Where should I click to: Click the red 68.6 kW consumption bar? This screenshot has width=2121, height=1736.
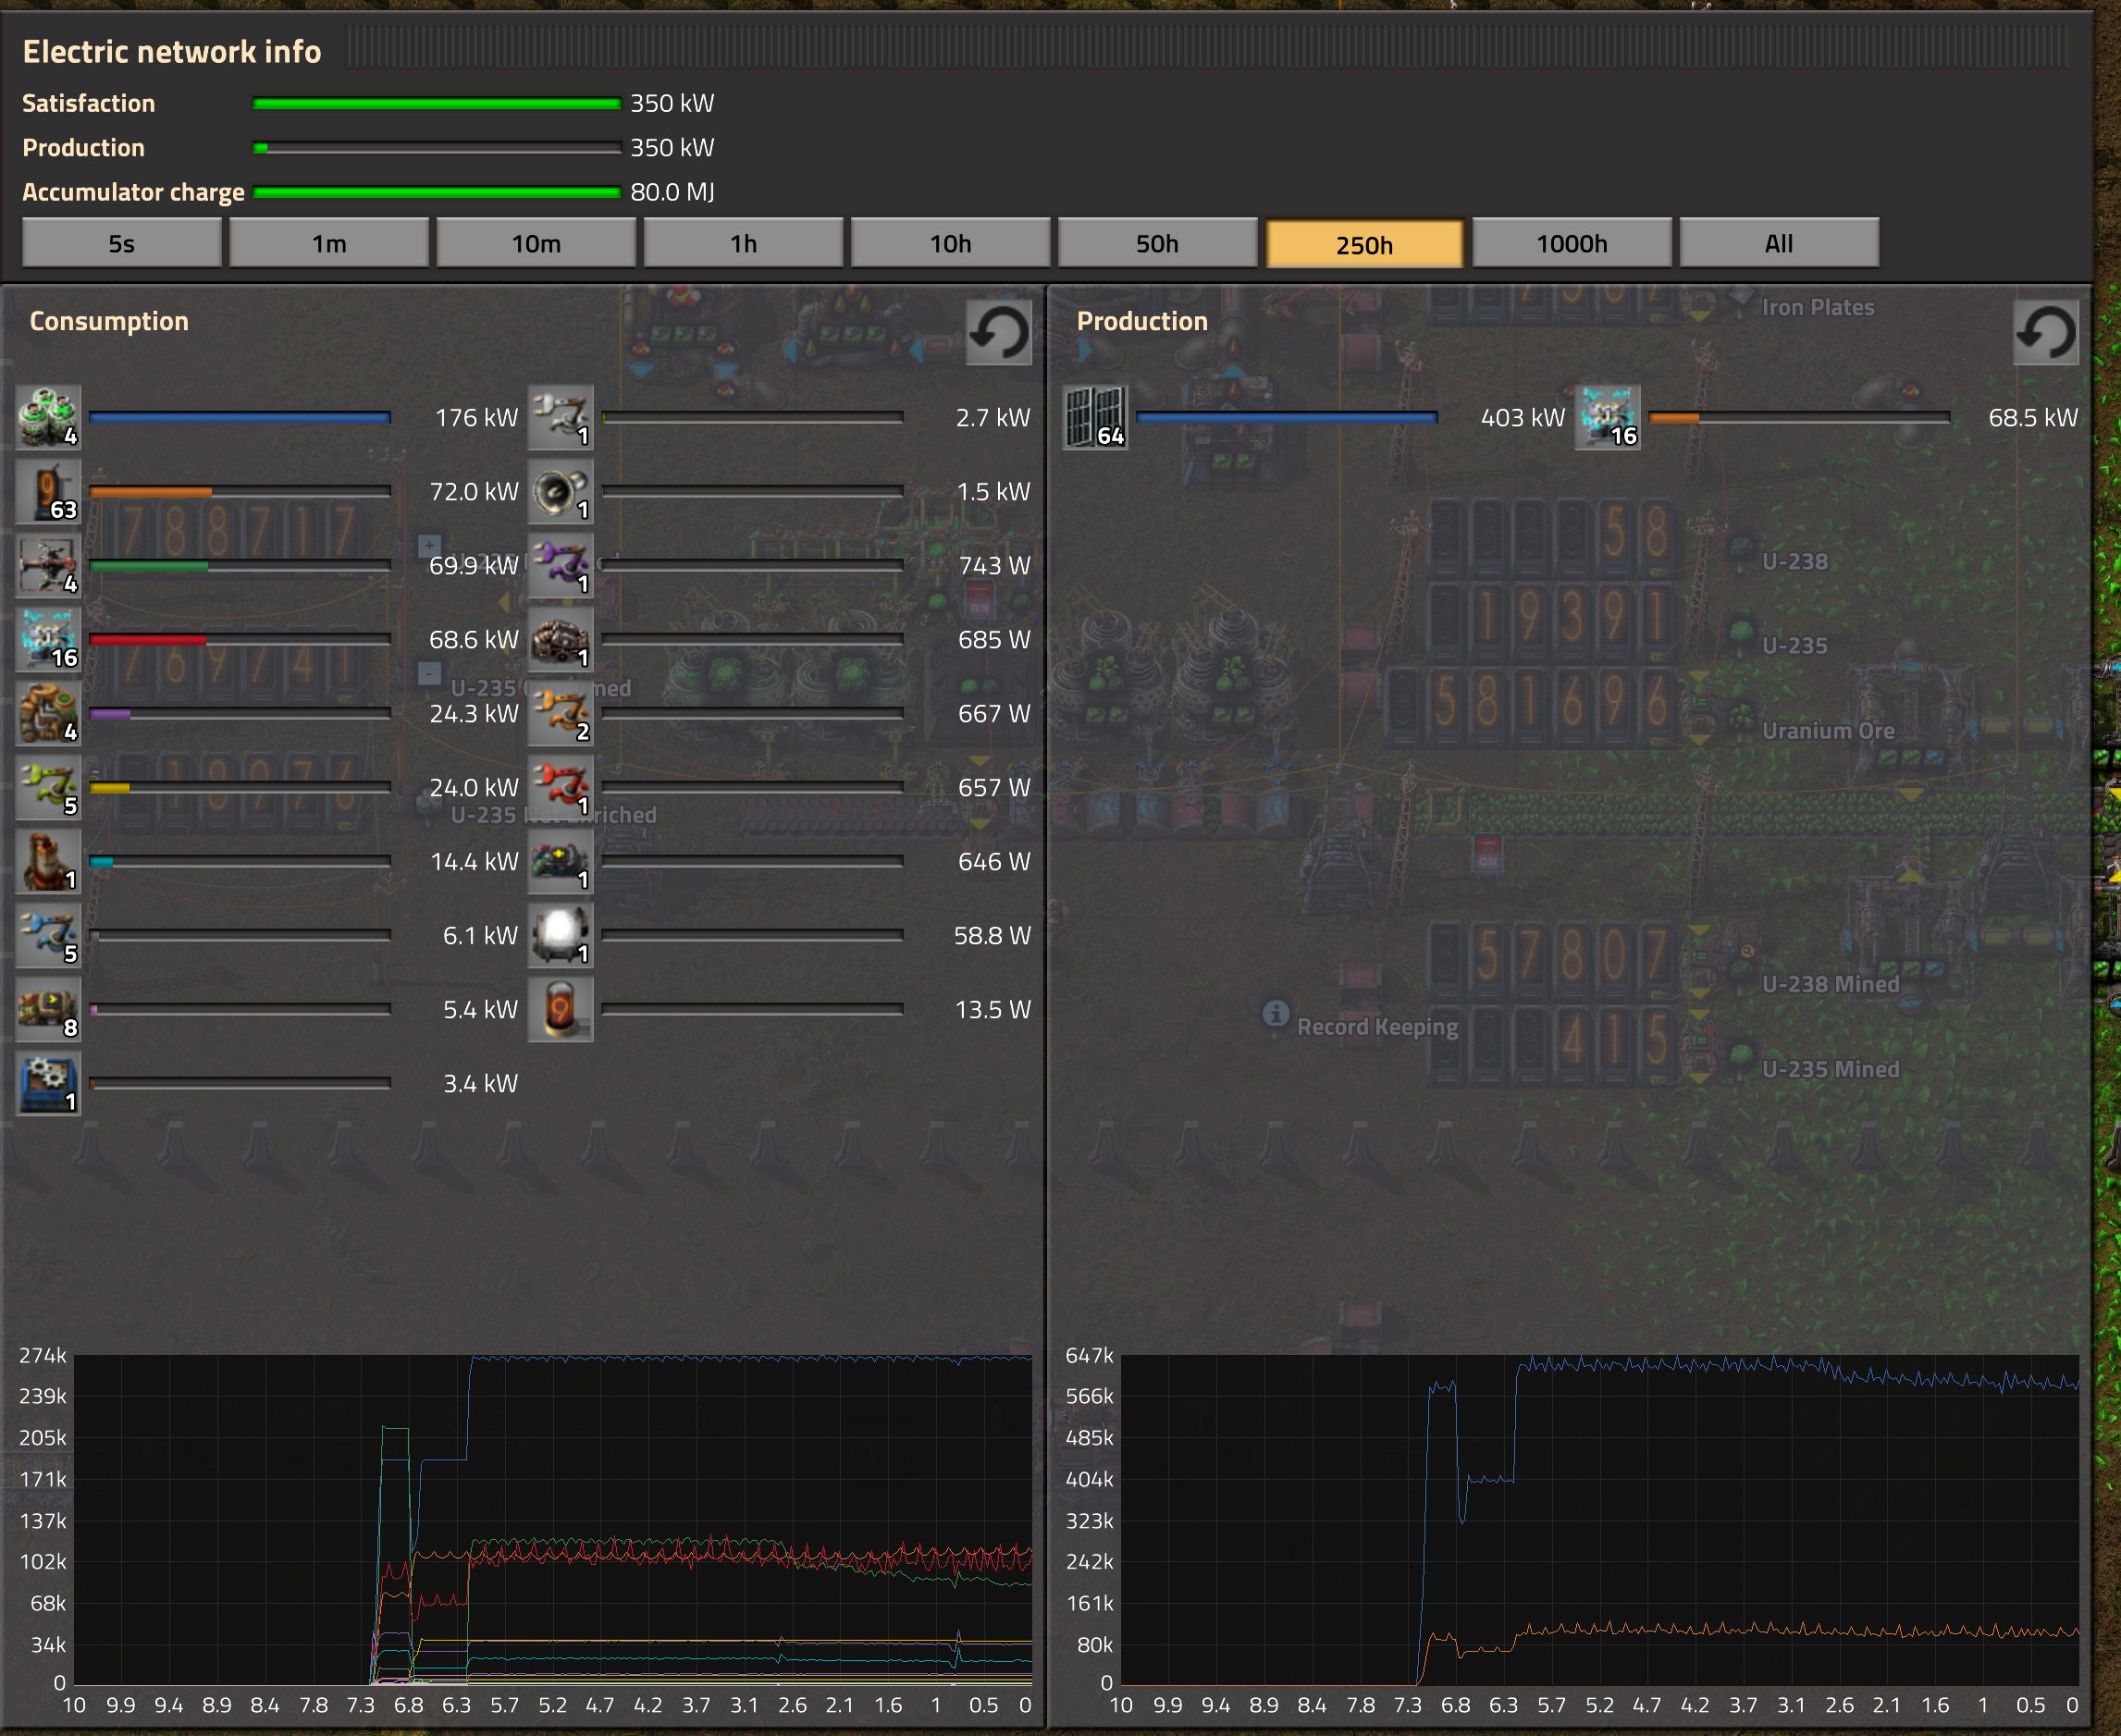click(240, 640)
